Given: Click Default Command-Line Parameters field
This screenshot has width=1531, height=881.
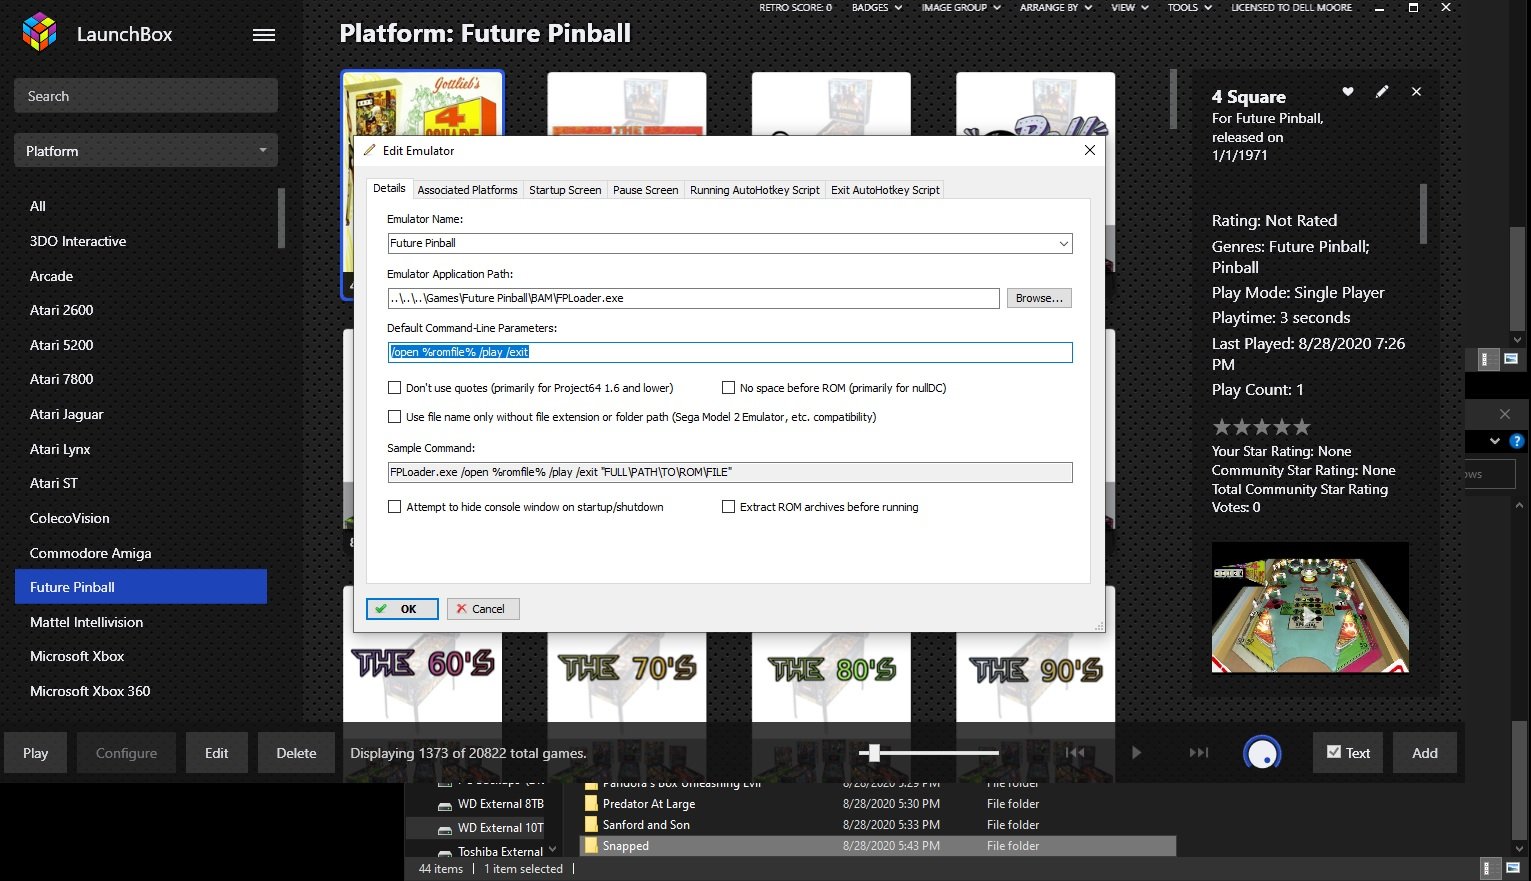Looking at the screenshot, I should tap(730, 352).
